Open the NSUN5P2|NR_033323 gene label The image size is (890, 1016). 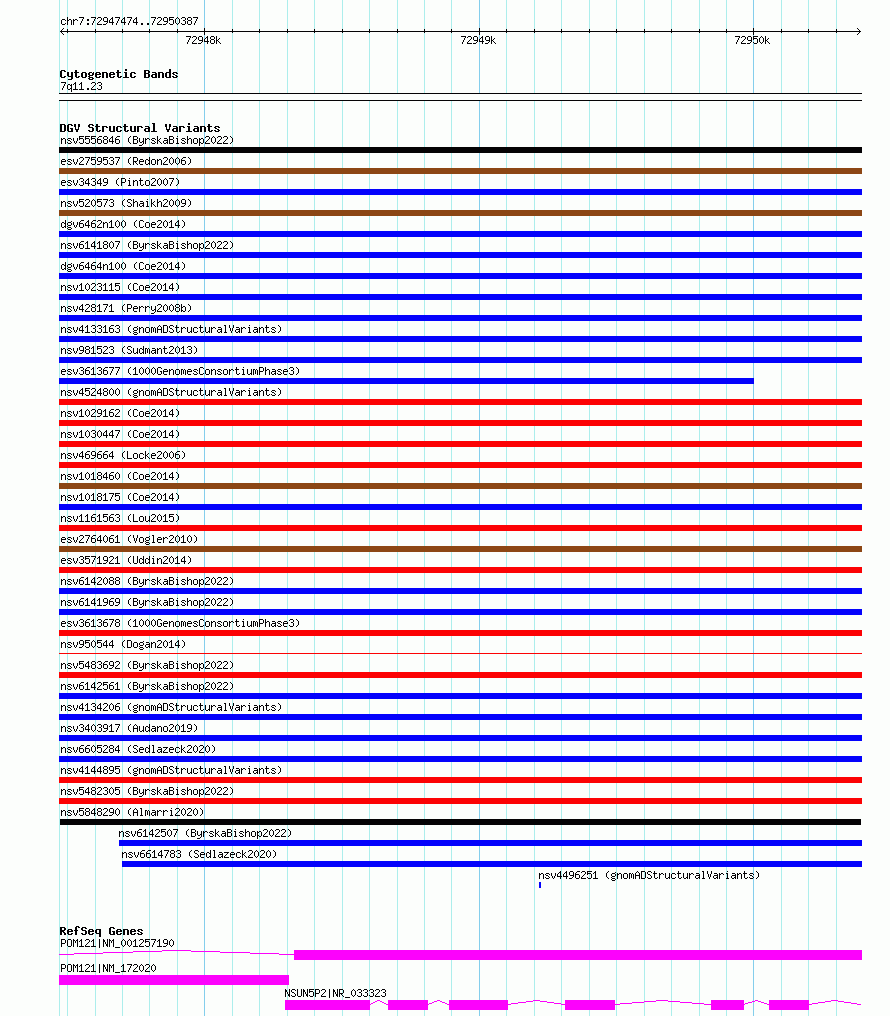336,993
